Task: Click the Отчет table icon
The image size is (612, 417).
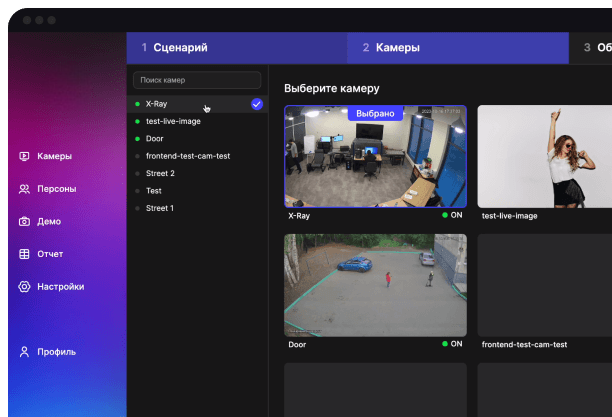Action: (25, 254)
